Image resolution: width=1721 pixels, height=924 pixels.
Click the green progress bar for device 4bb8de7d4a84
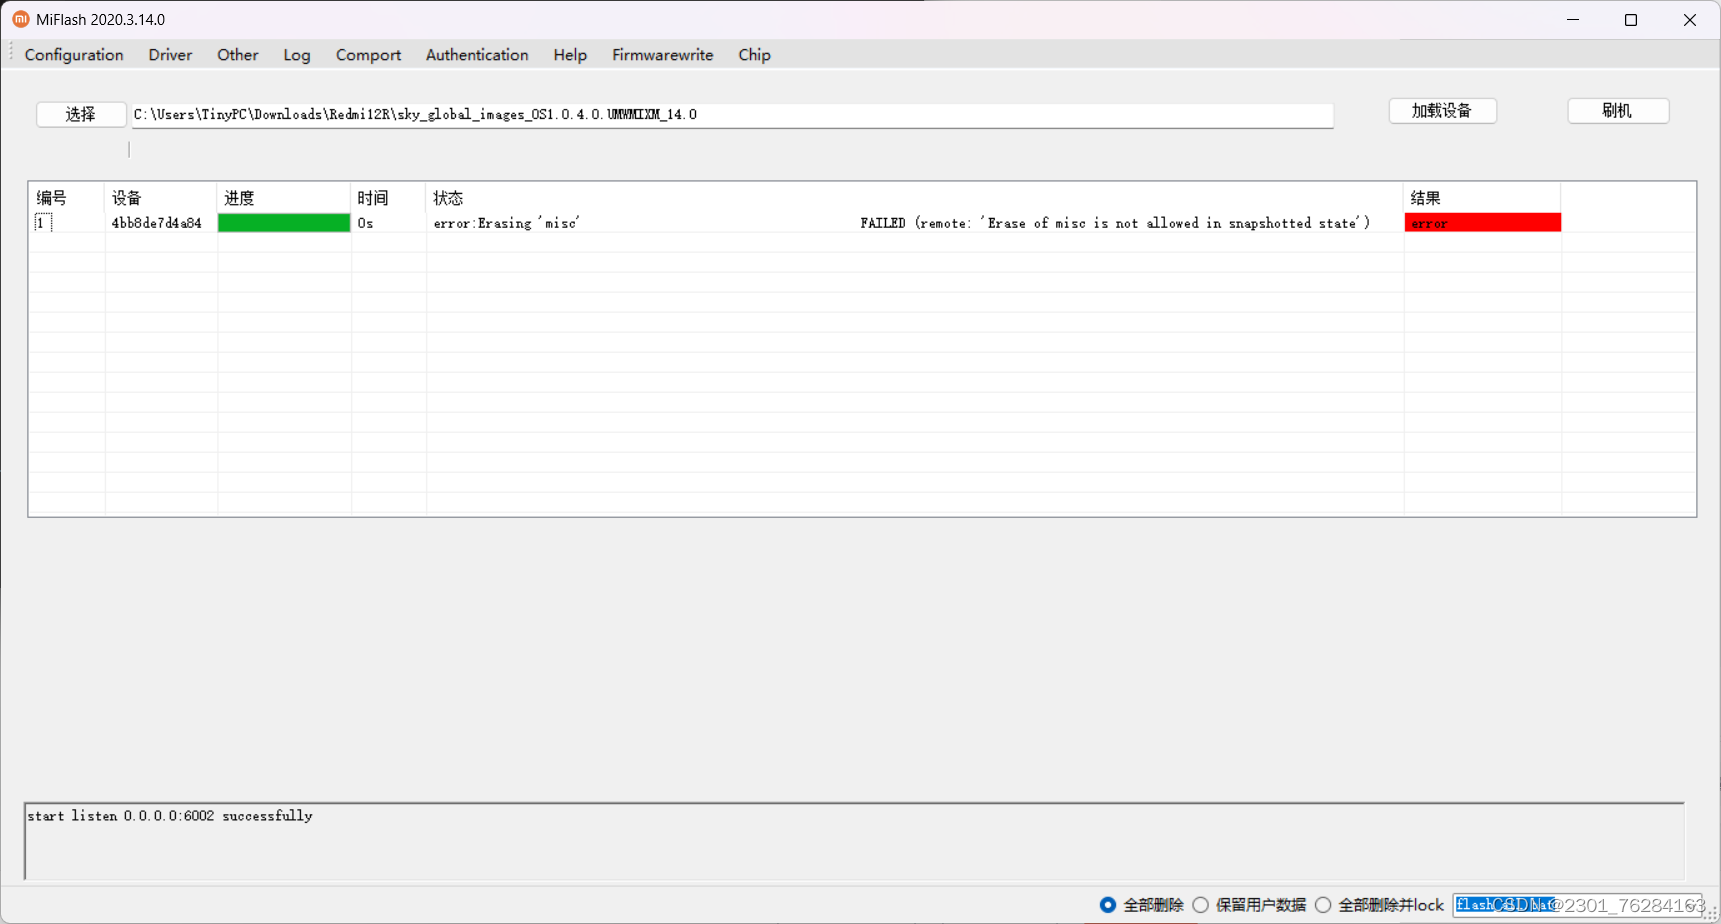click(283, 222)
